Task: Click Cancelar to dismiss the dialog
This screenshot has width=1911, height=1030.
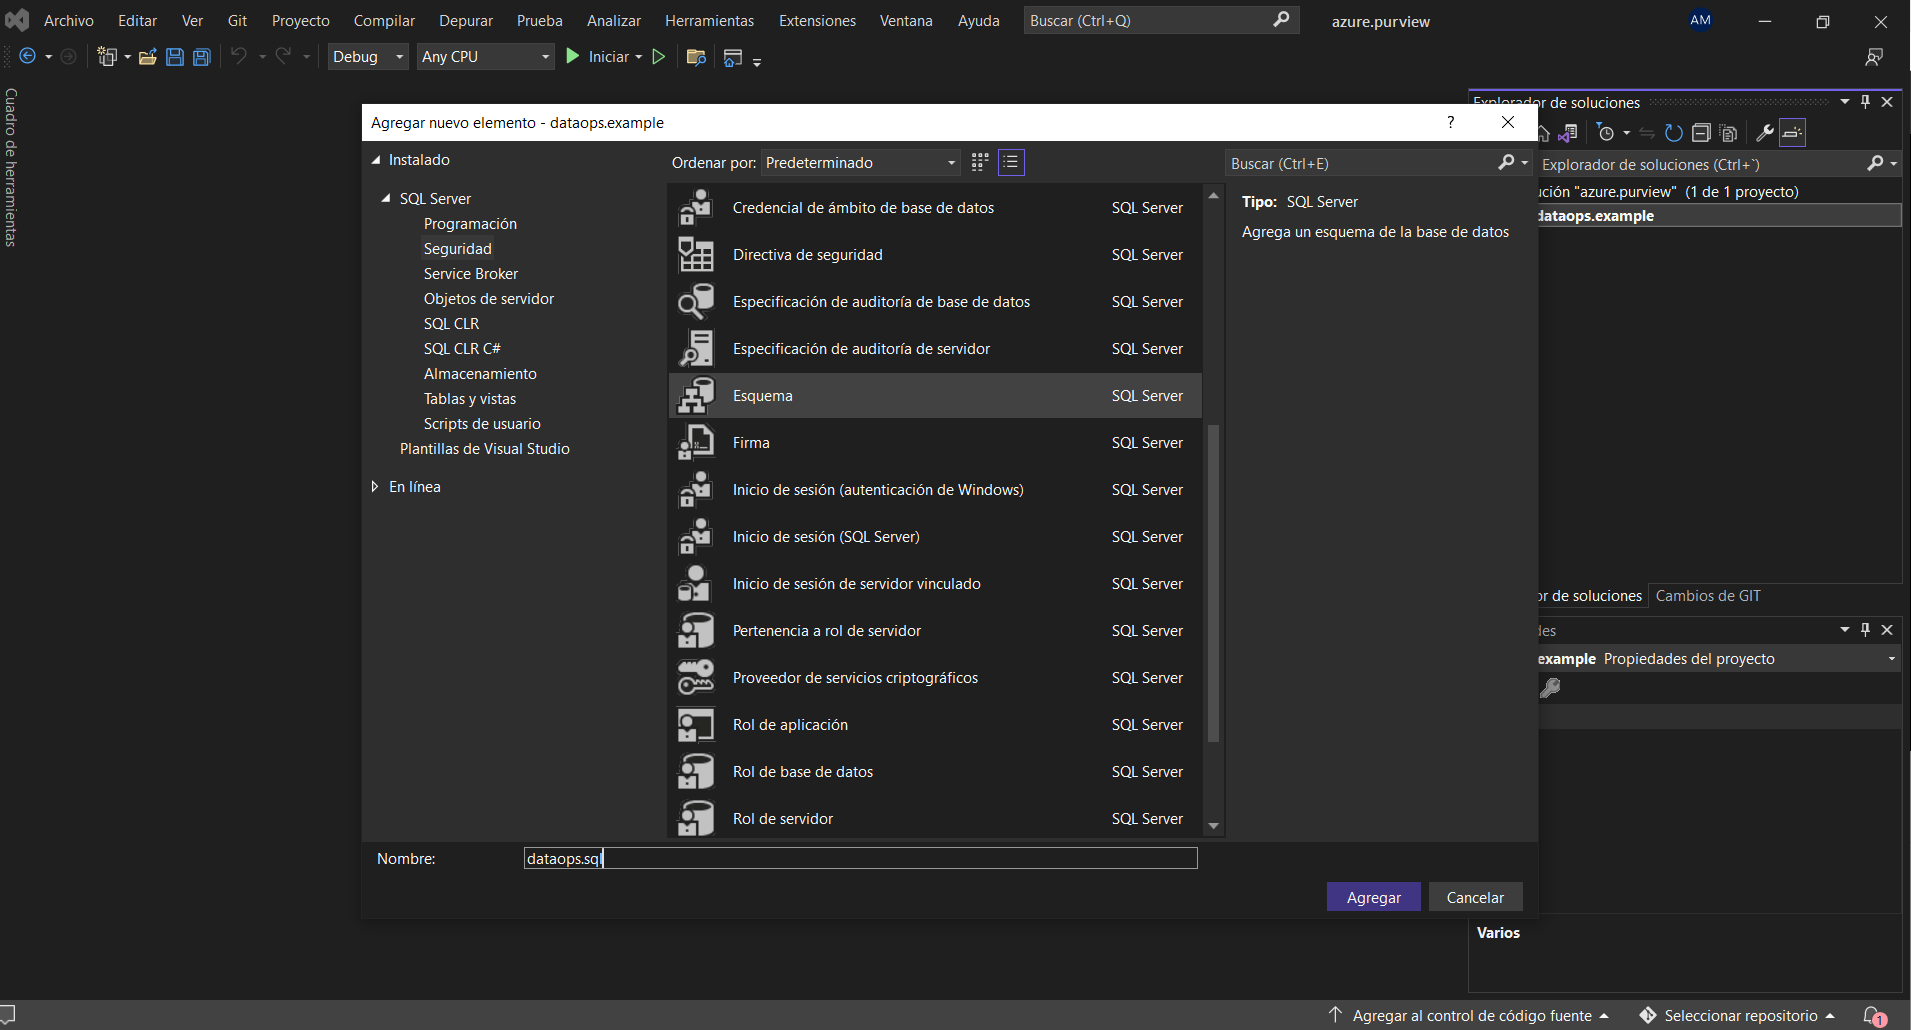Action: tap(1475, 896)
